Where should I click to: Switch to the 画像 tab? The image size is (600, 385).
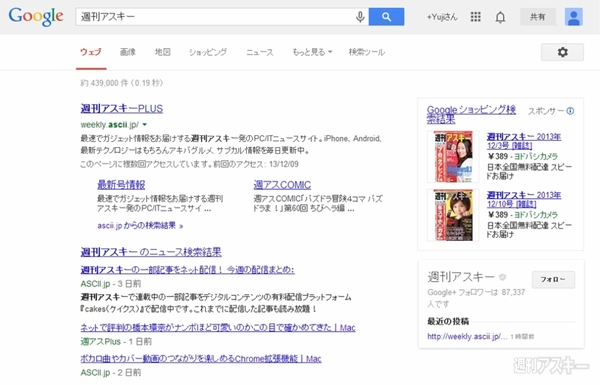coord(128,52)
